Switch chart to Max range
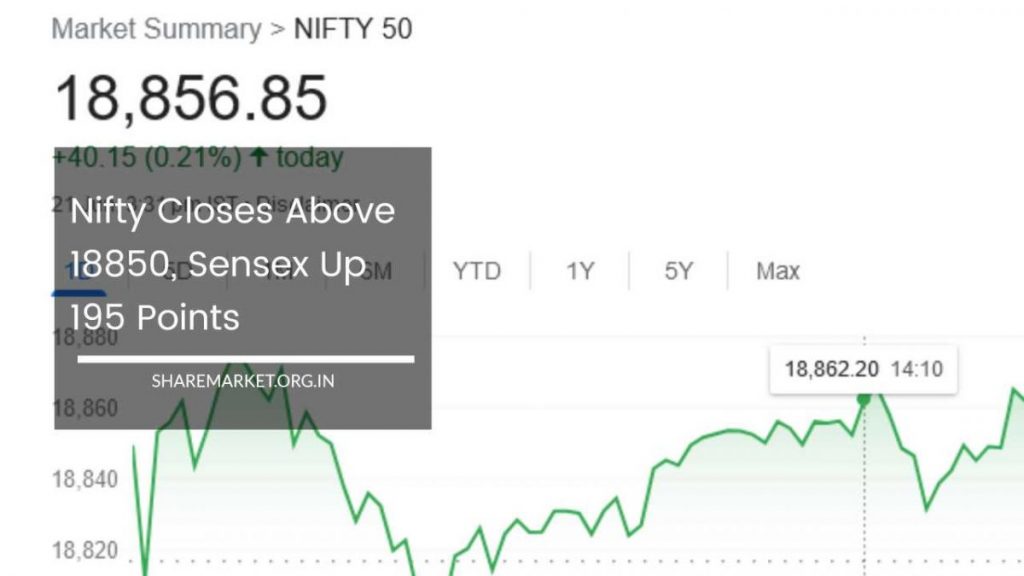 click(x=777, y=271)
